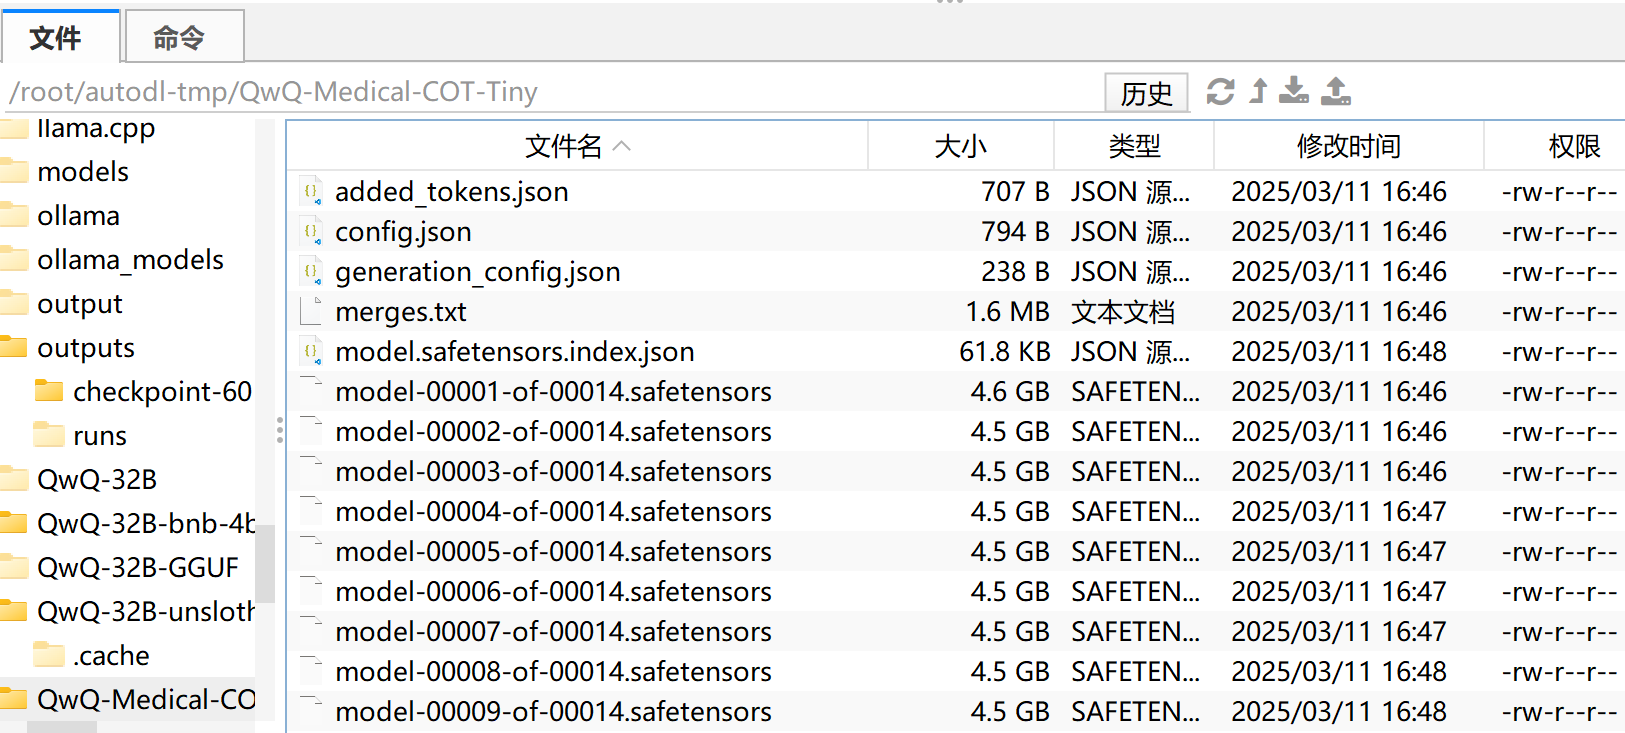Click the 4.6 GB size cell
The height and width of the screenshot is (733, 1625).
coord(1010,391)
